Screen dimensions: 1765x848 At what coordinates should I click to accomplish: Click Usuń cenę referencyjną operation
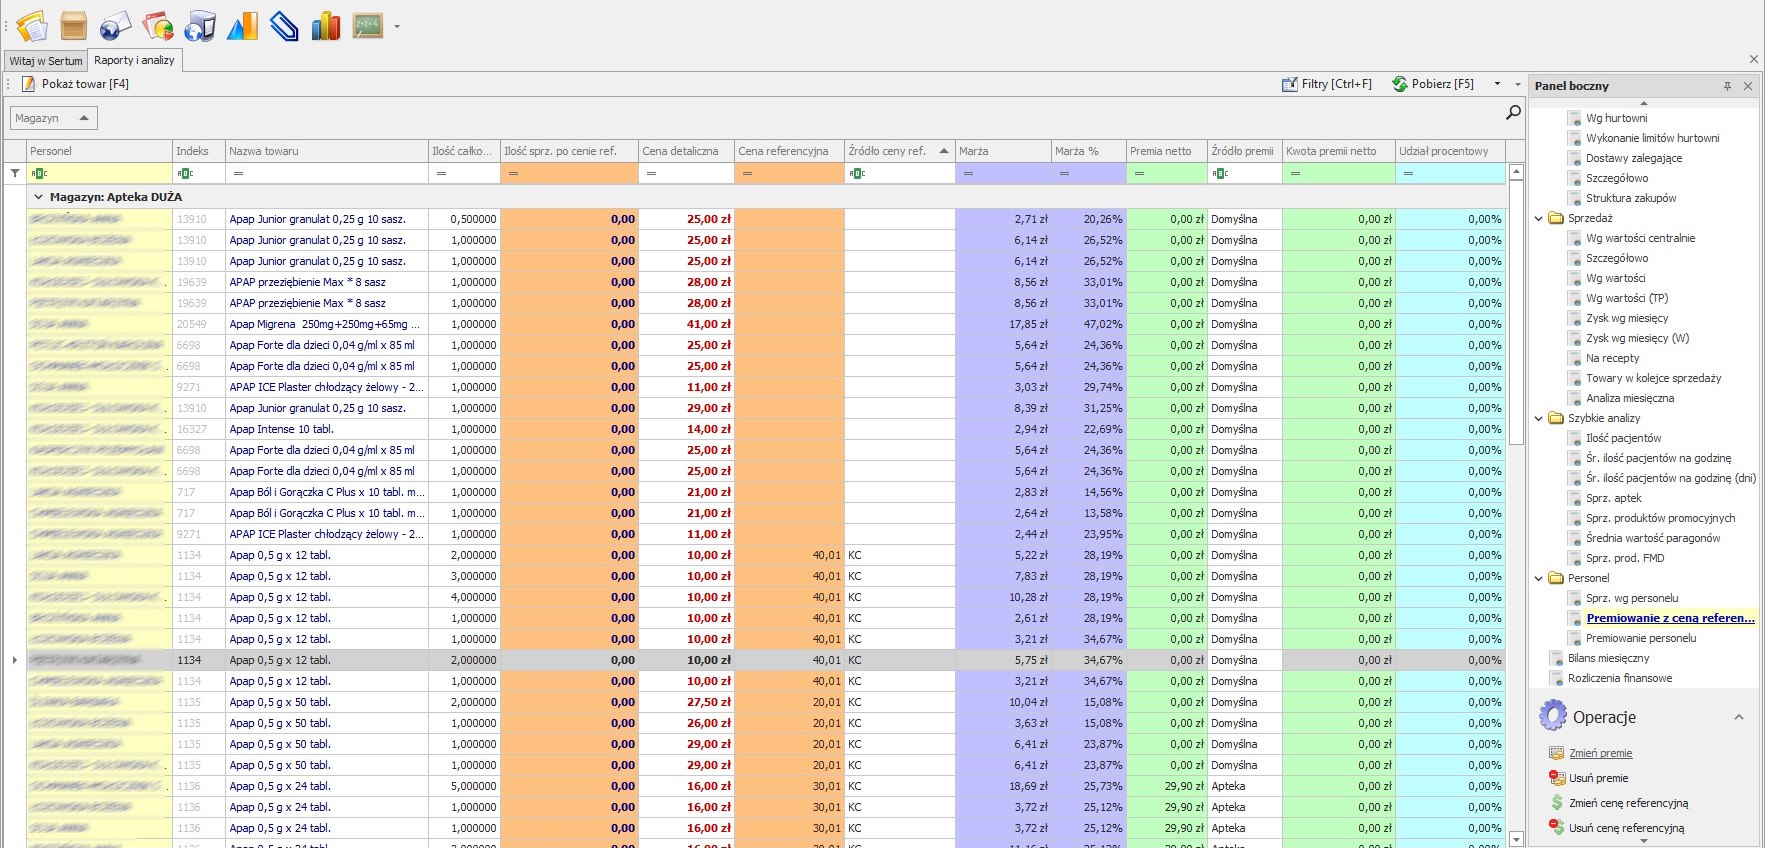[x=1626, y=828]
